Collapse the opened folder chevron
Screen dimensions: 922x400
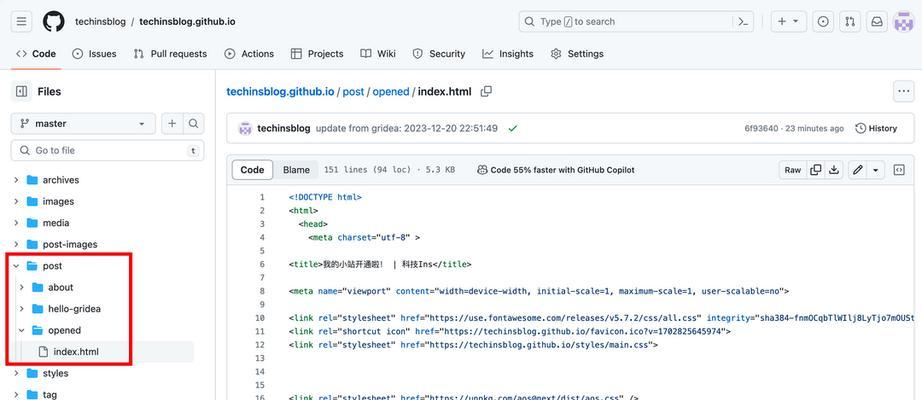point(22,330)
